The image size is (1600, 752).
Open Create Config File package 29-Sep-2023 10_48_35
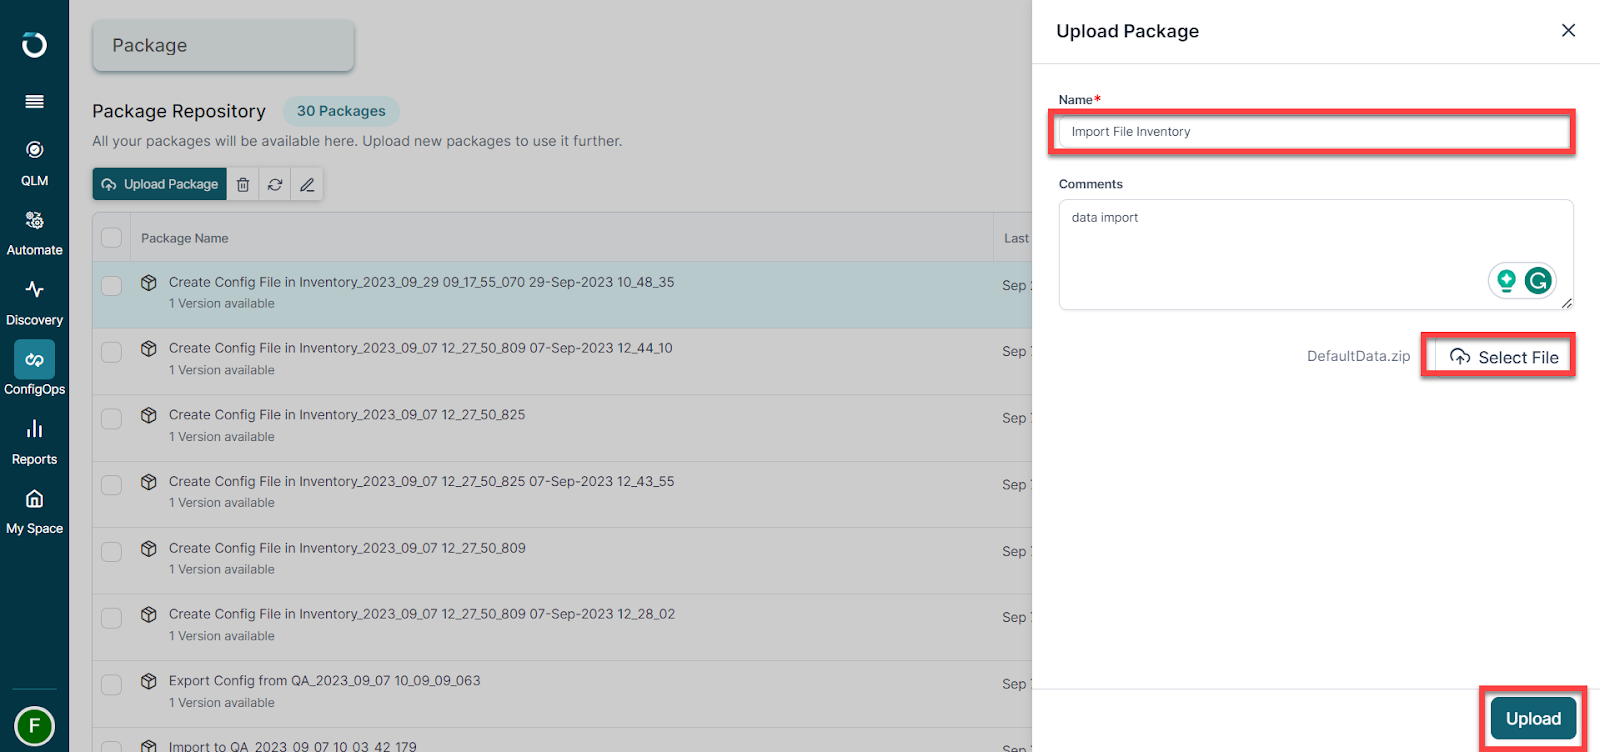coord(421,282)
